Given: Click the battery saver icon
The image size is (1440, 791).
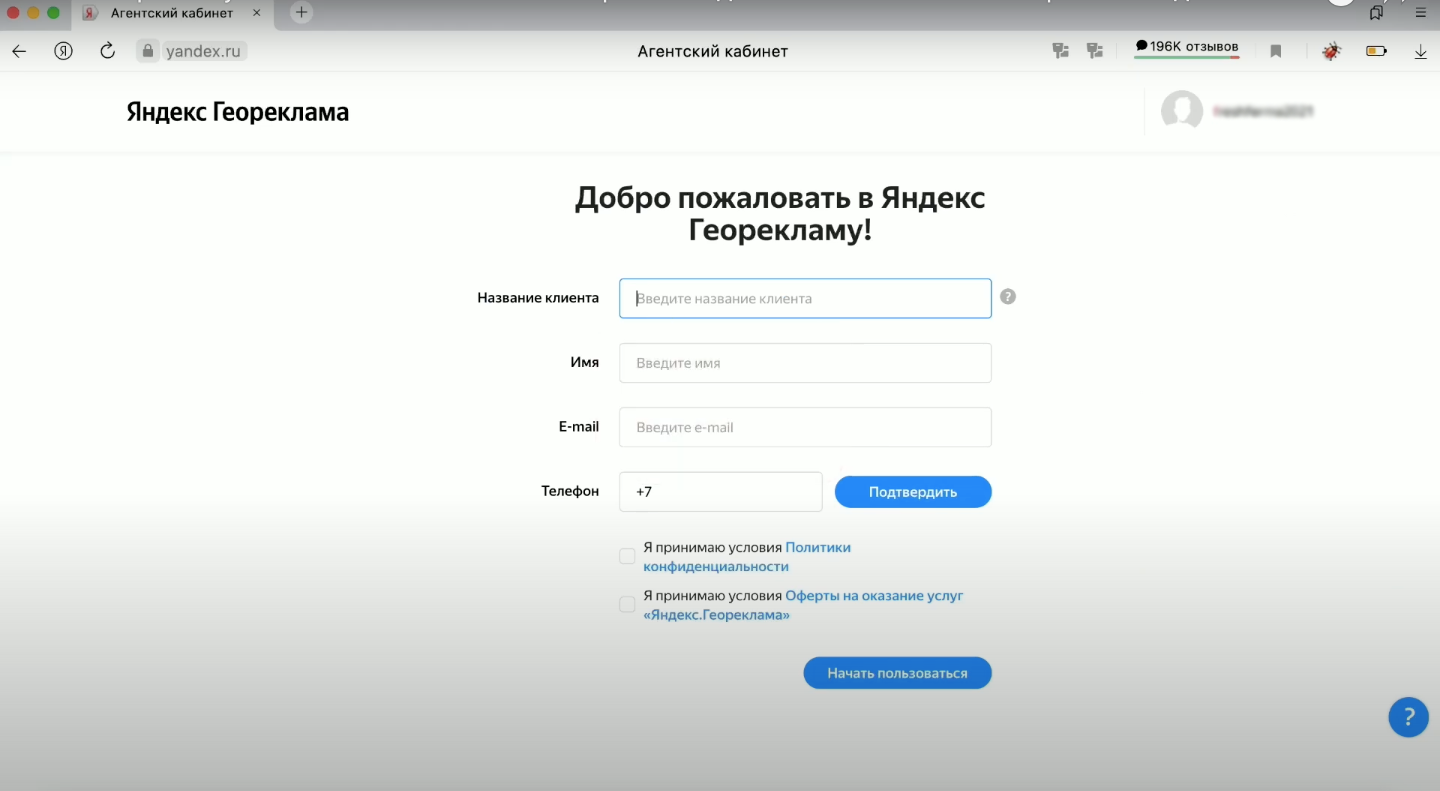Looking at the screenshot, I should (x=1377, y=51).
